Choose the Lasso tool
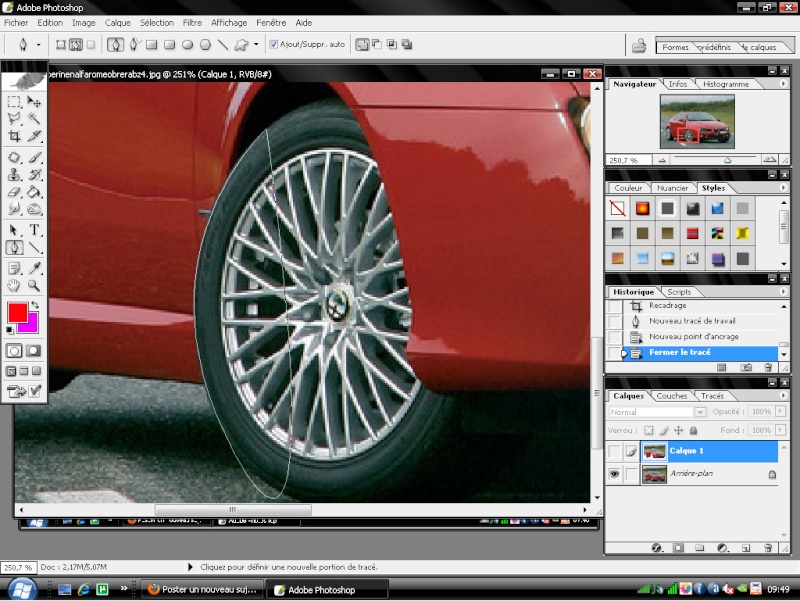The width and height of the screenshot is (800, 601). [x=14, y=118]
